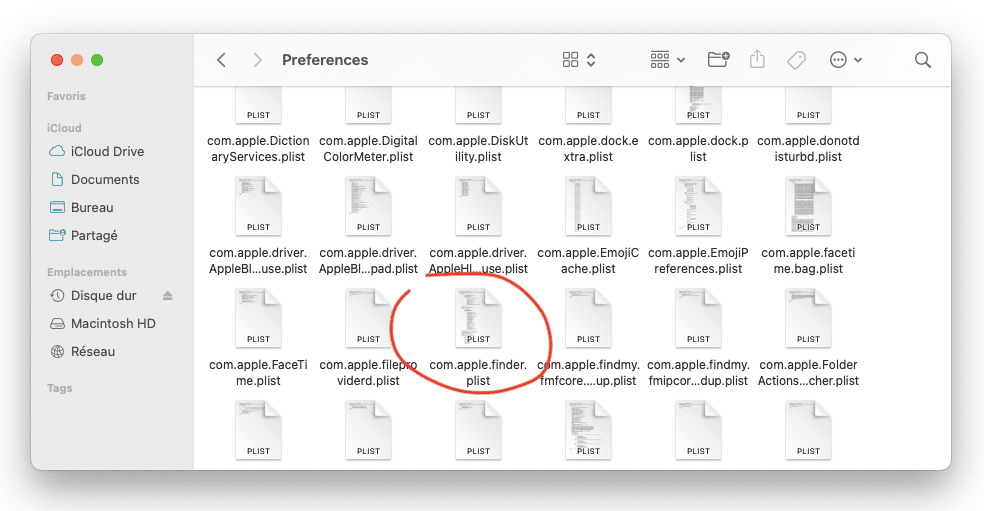The image size is (984, 511).
Task: Click the Favoris sidebar heading
Action: (66, 96)
